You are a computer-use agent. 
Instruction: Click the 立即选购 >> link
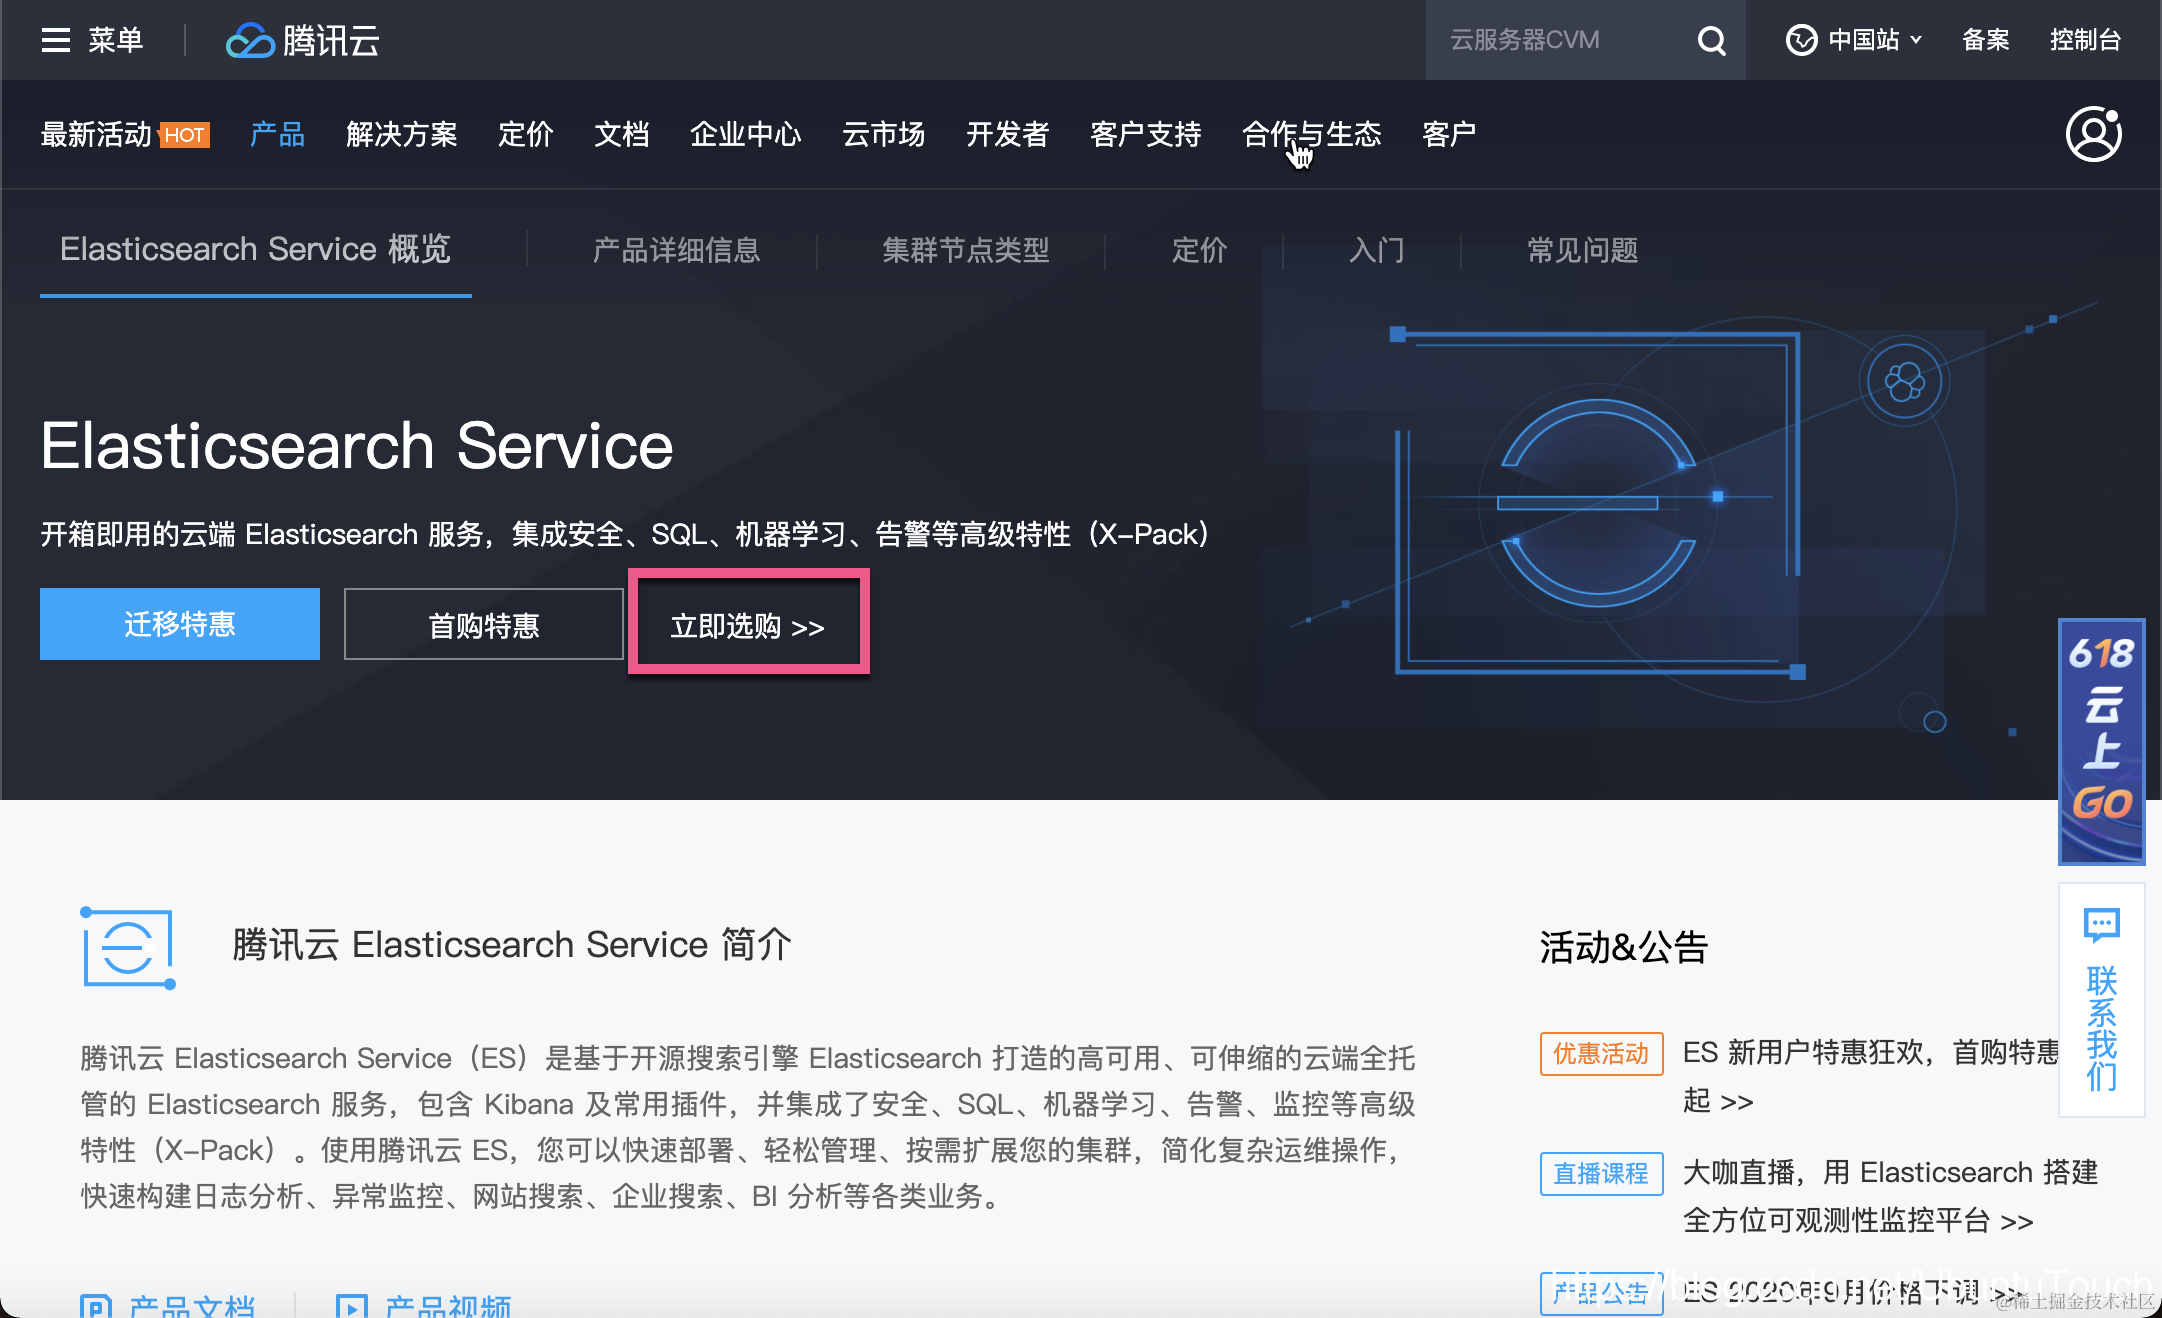tap(748, 626)
